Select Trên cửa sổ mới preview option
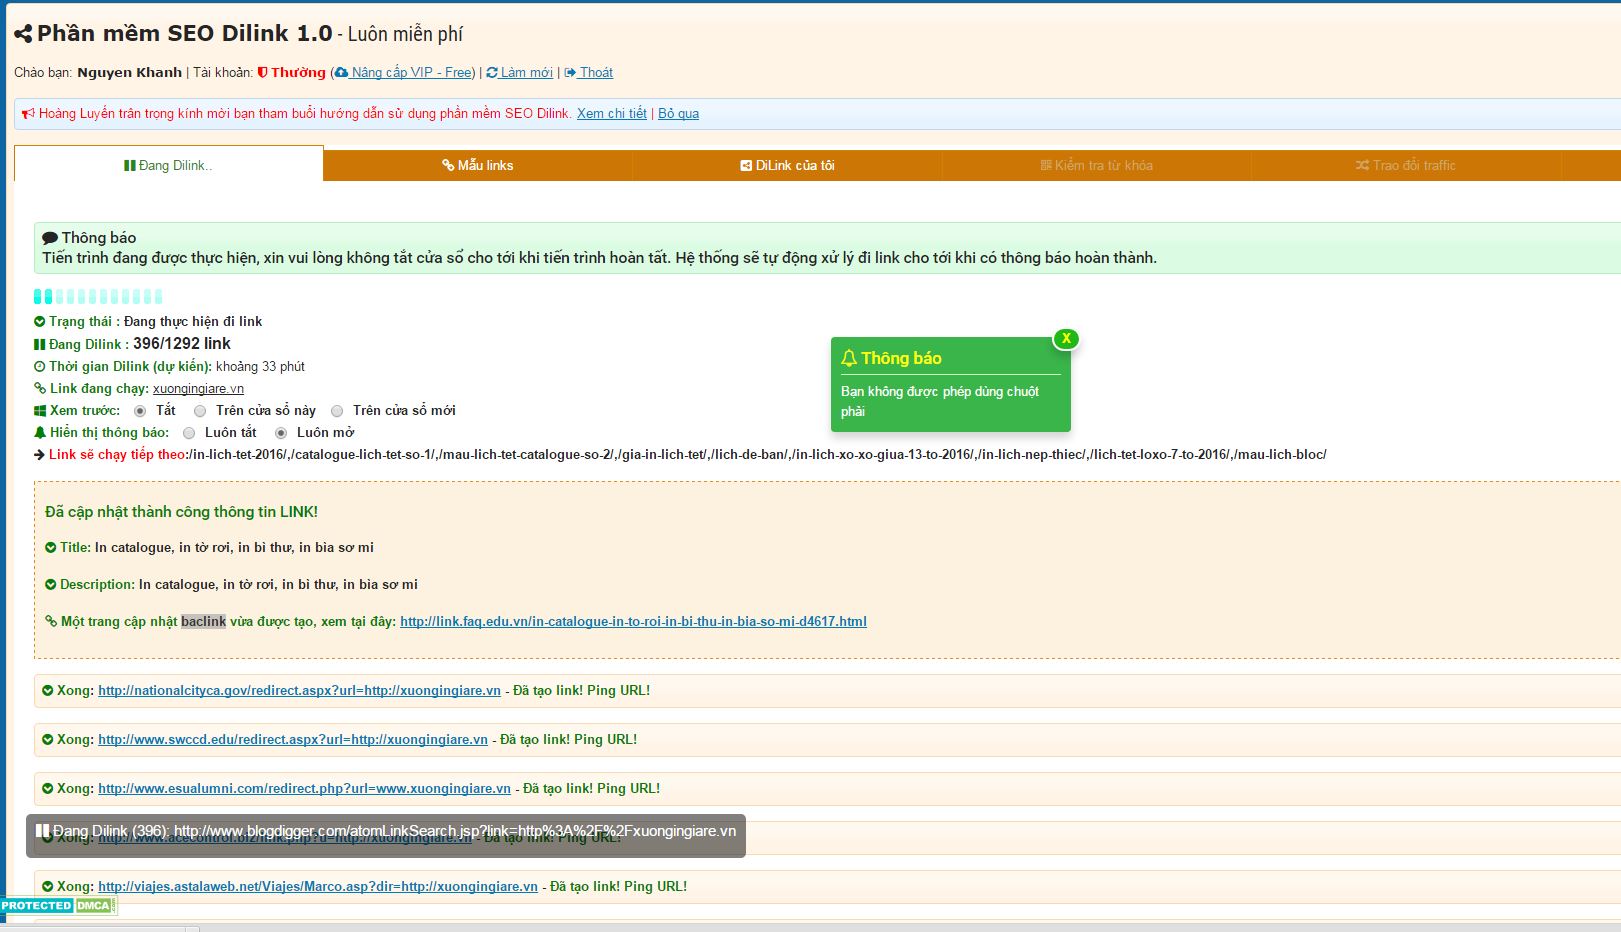 point(337,411)
